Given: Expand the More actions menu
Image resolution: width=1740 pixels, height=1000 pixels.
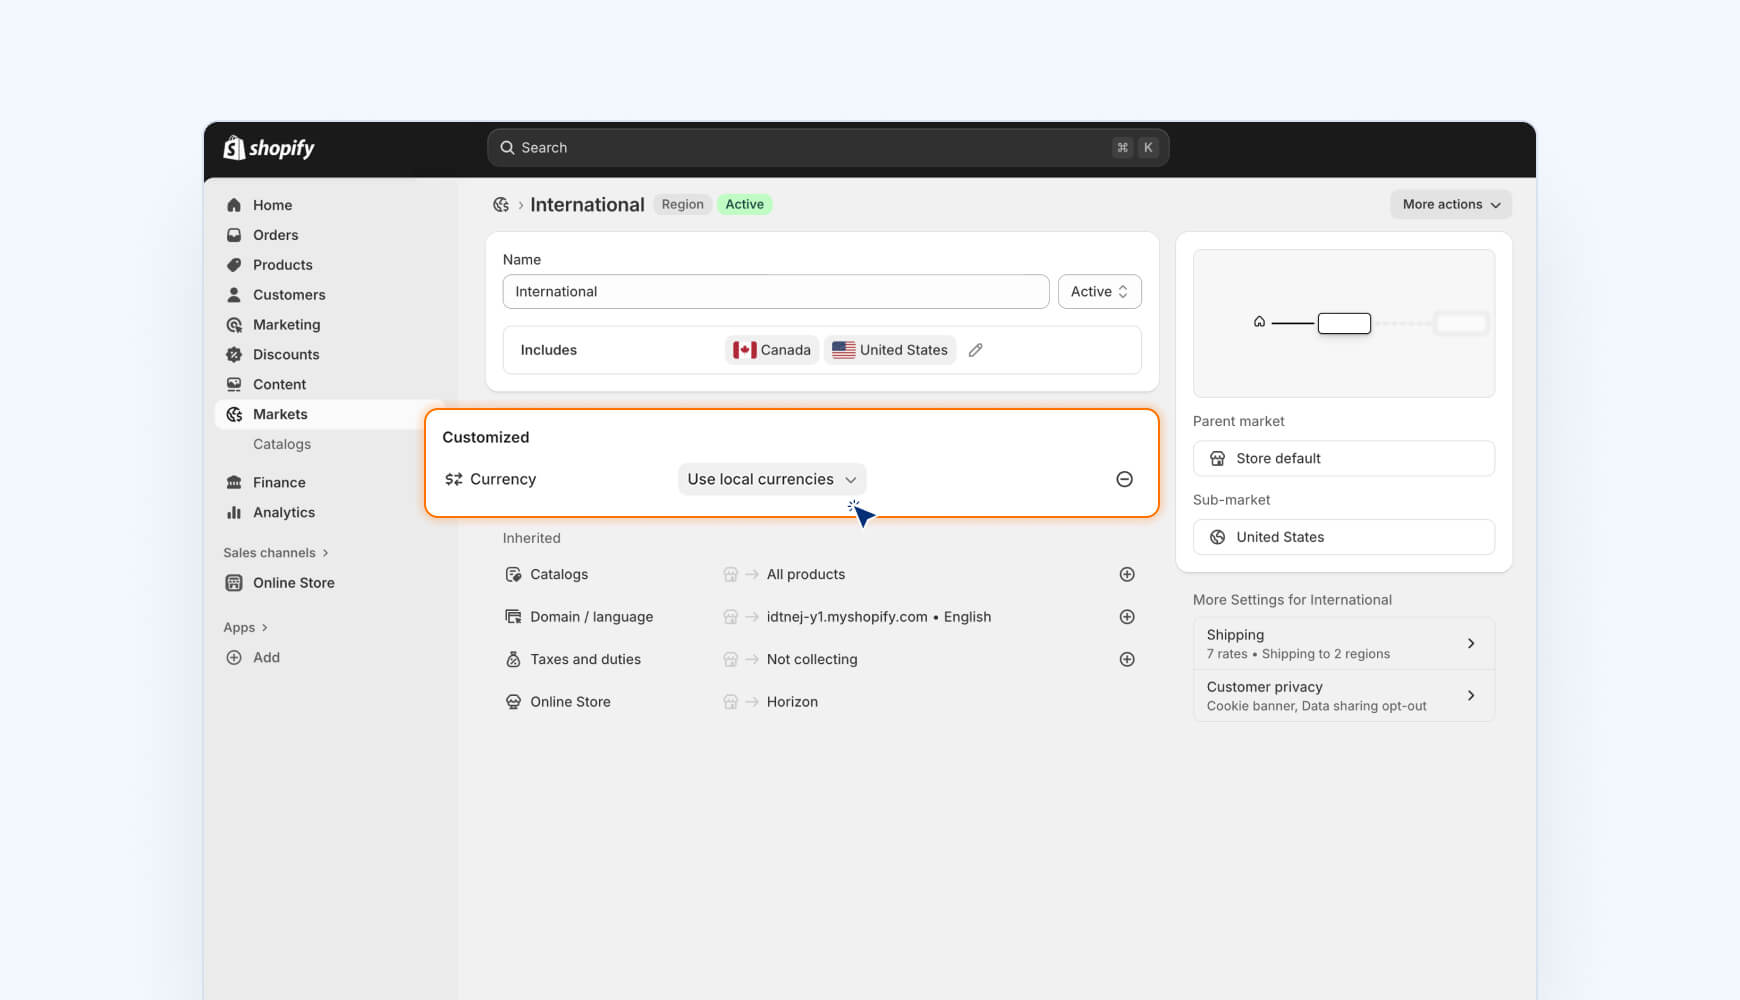Looking at the screenshot, I should pyautogui.click(x=1450, y=204).
